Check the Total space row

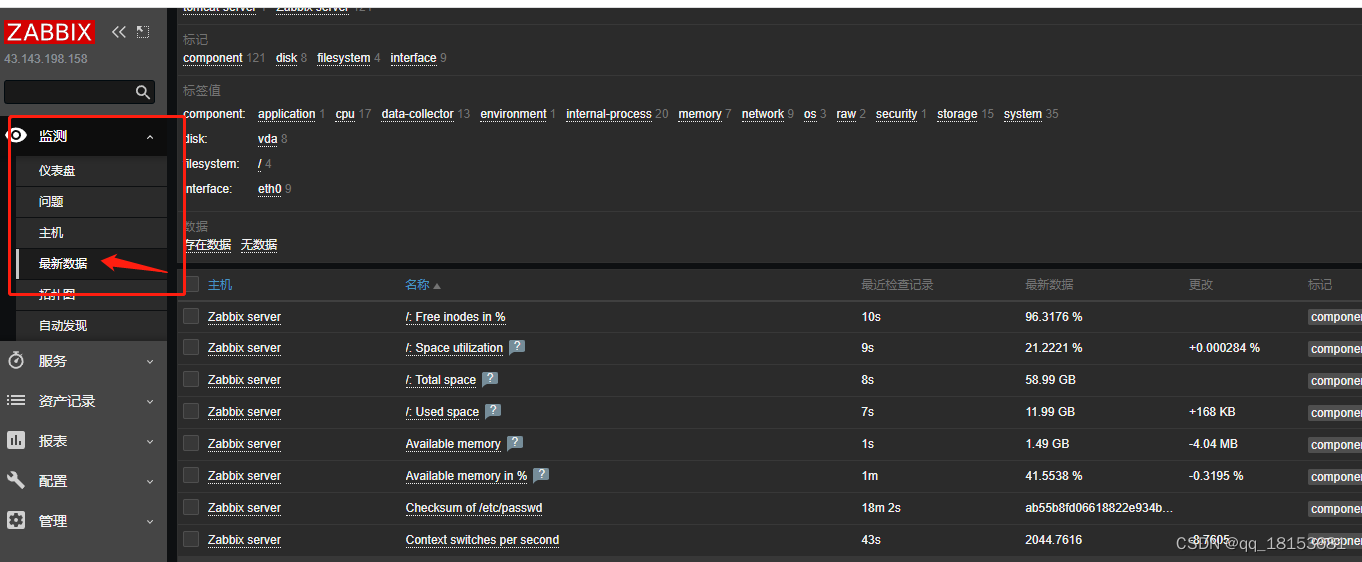pyautogui.click(x=191, y=379)
